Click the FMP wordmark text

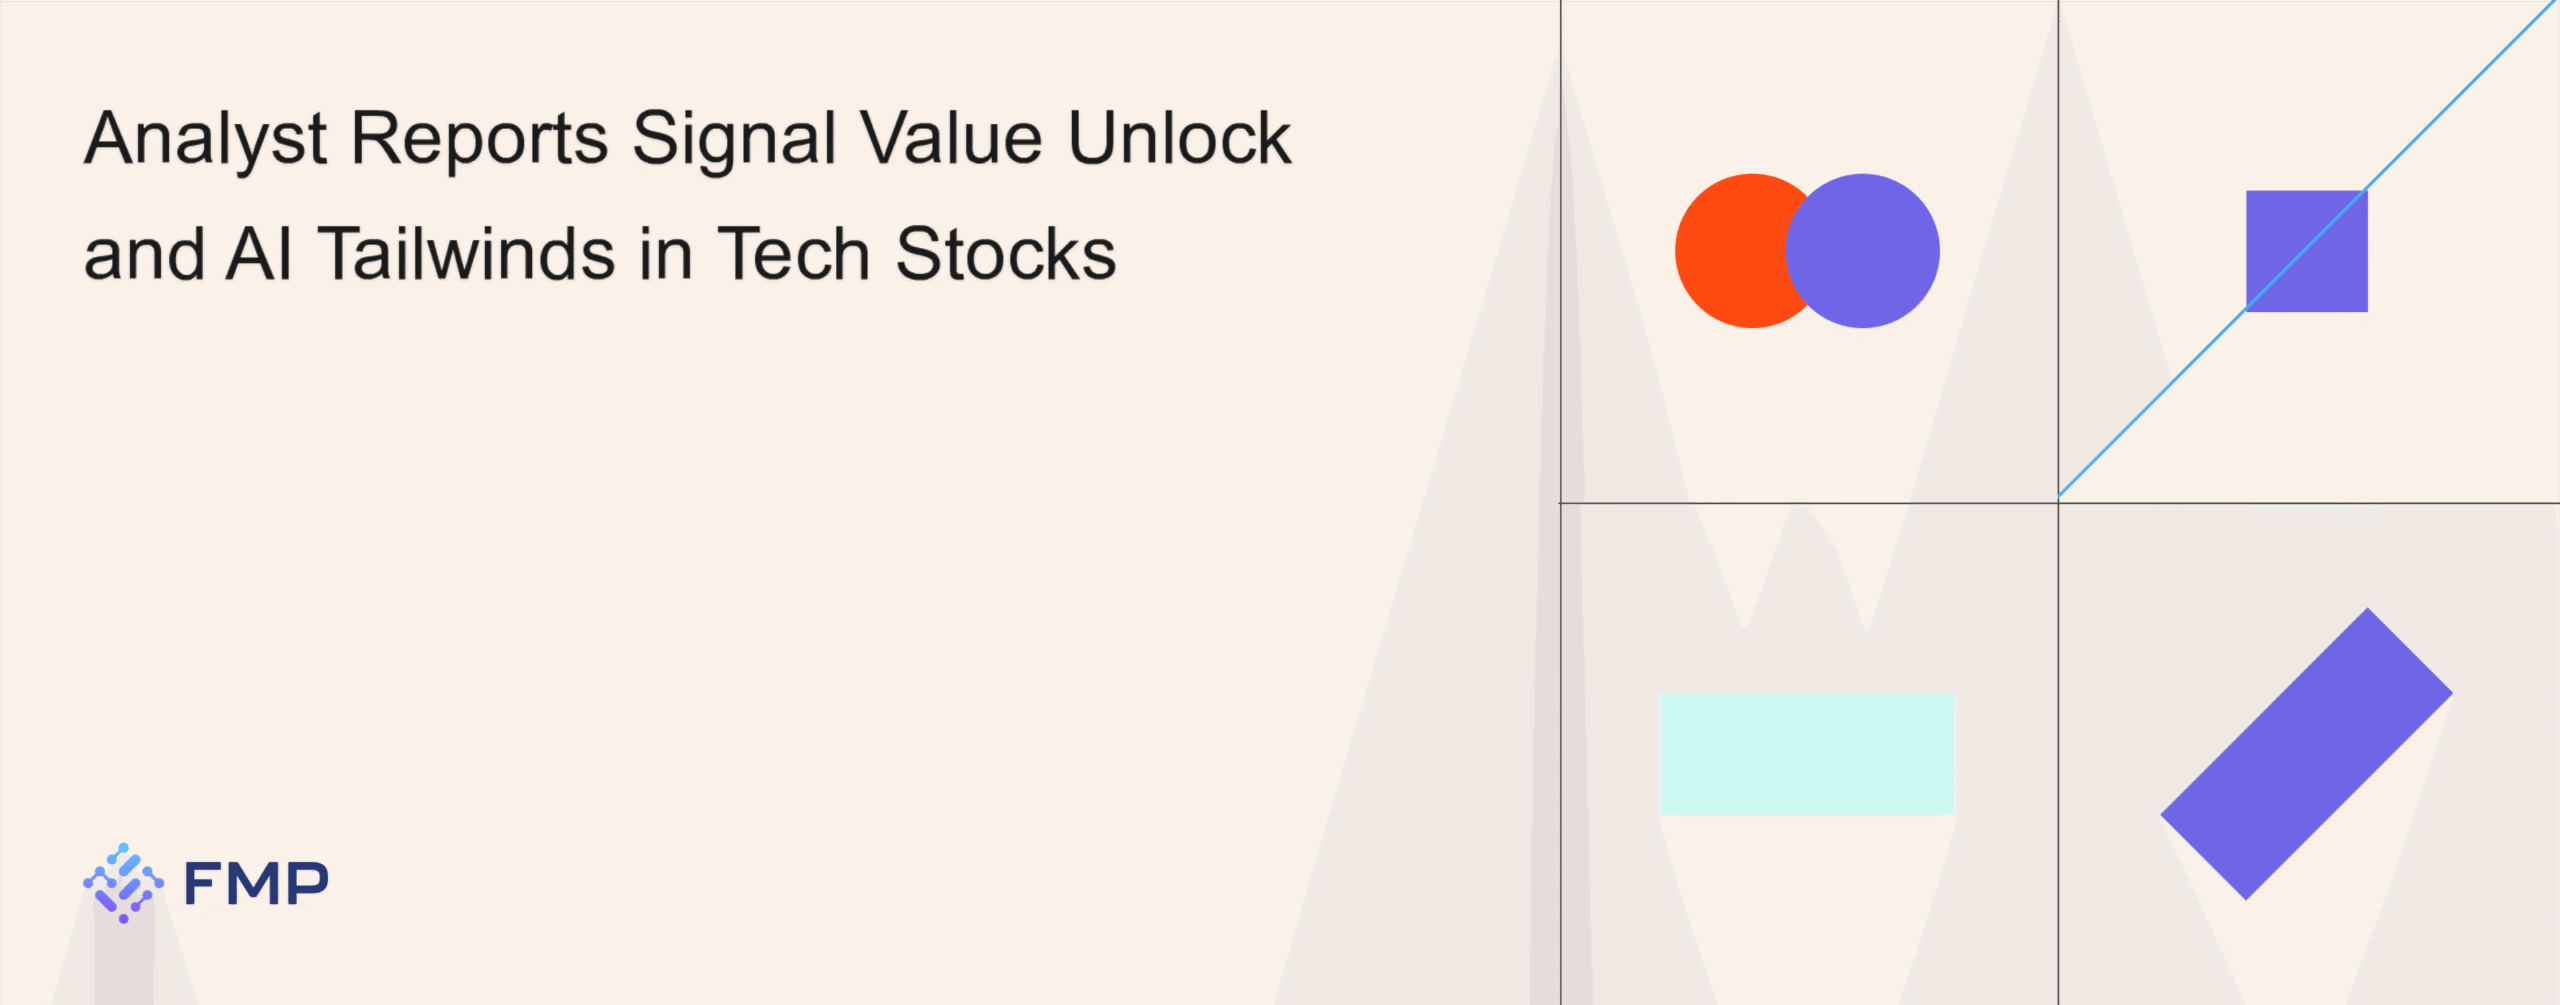[x=256, y=884]
